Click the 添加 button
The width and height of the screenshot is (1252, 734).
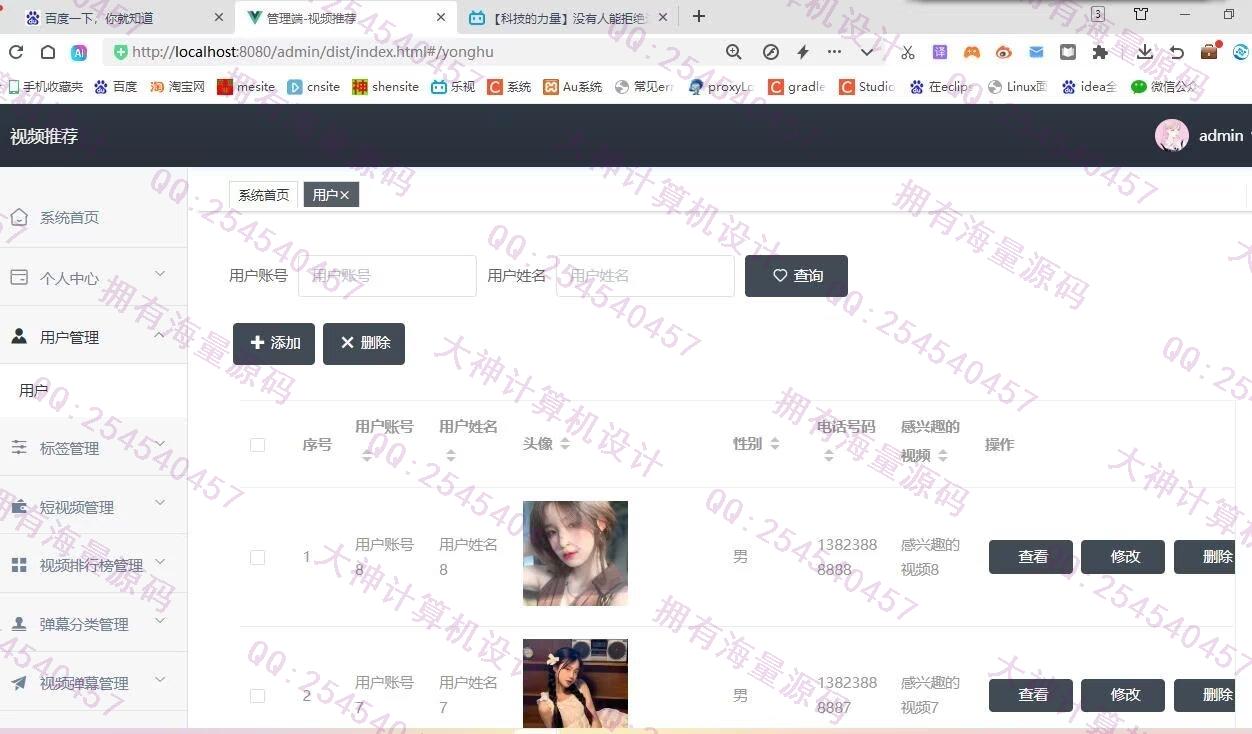[274, 343]
